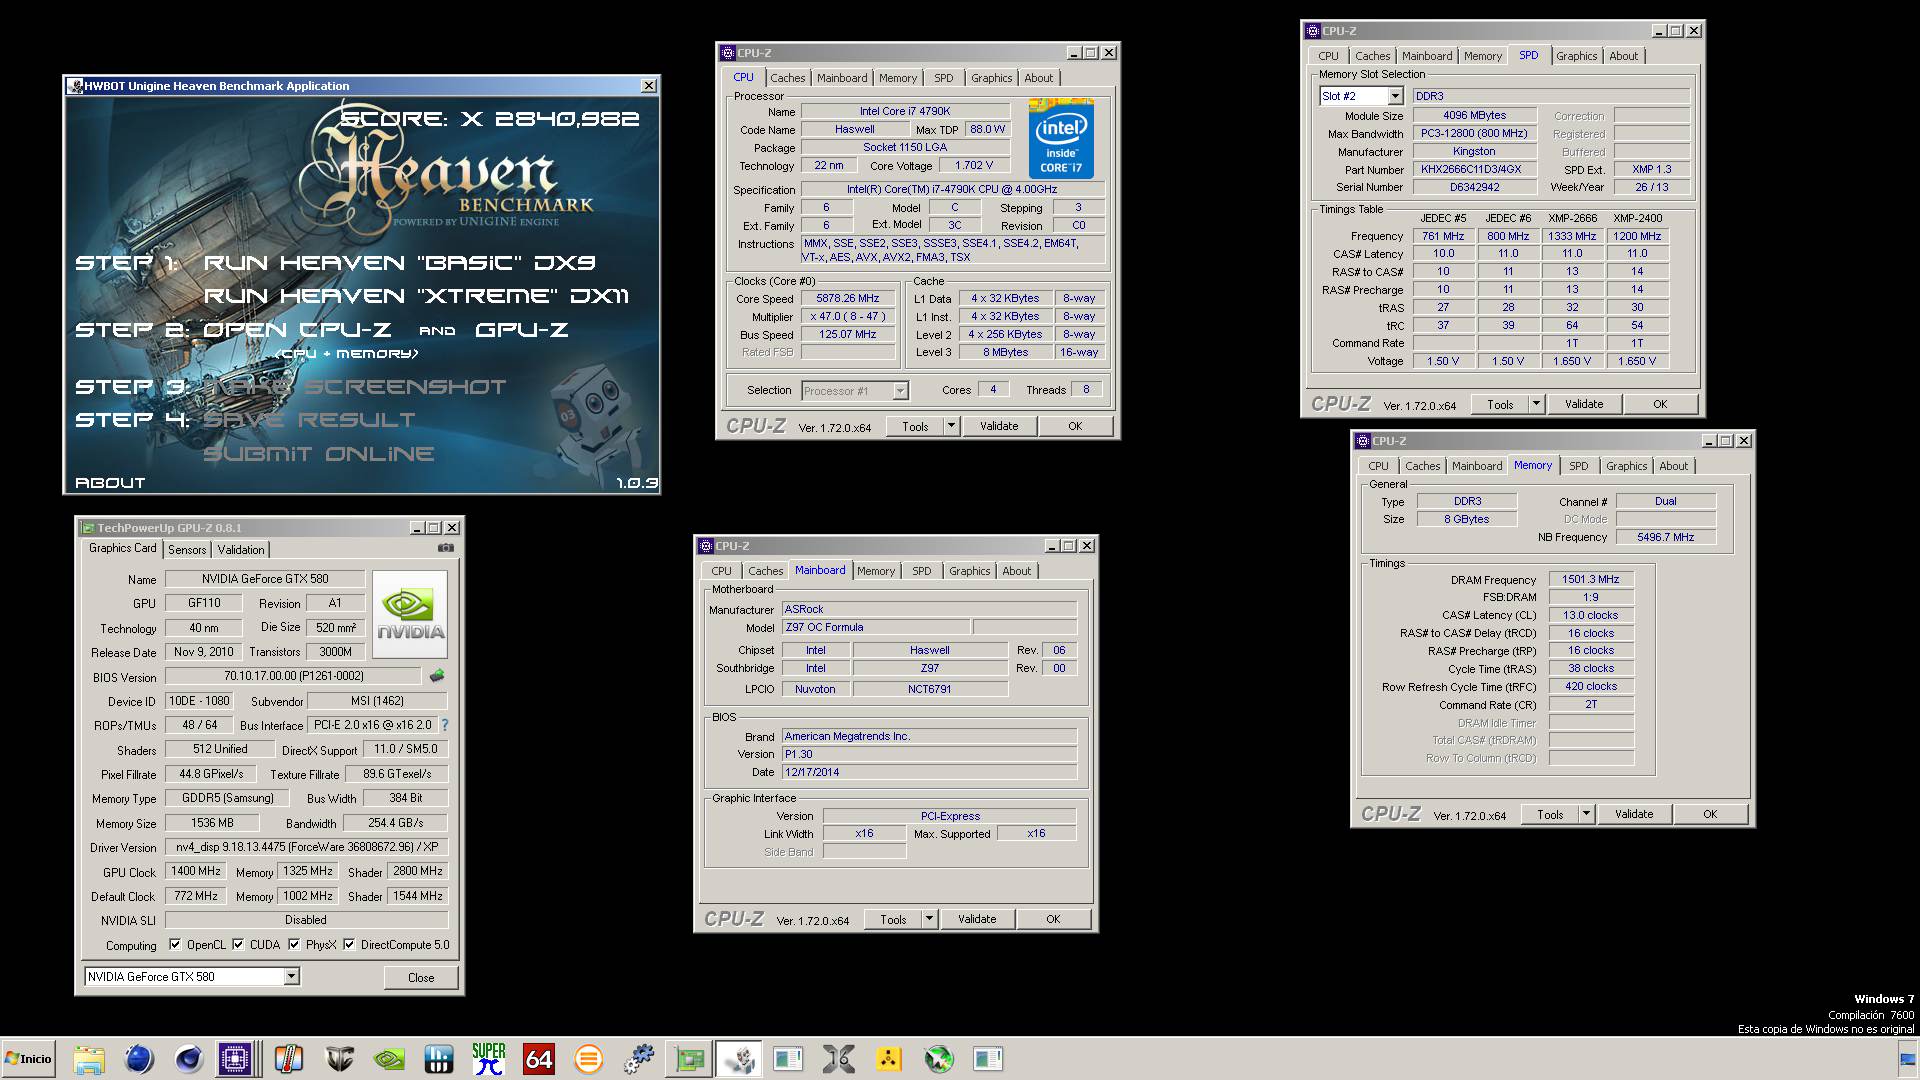Open the Slot #2 memory slot dropdown
This screenshot has width=1920, height=1080.
(x=1395, y=96)
